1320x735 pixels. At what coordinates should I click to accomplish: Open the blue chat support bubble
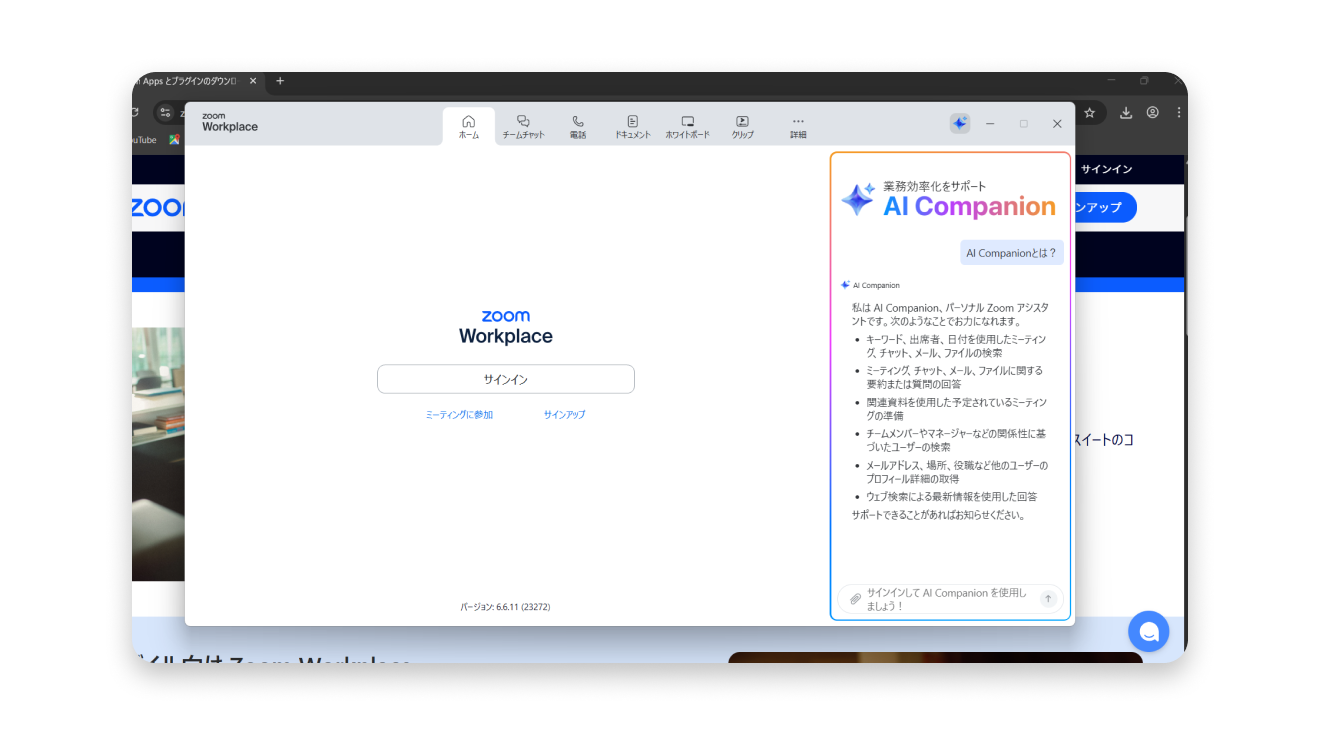pyautogui.click(x=1148, y=632)
